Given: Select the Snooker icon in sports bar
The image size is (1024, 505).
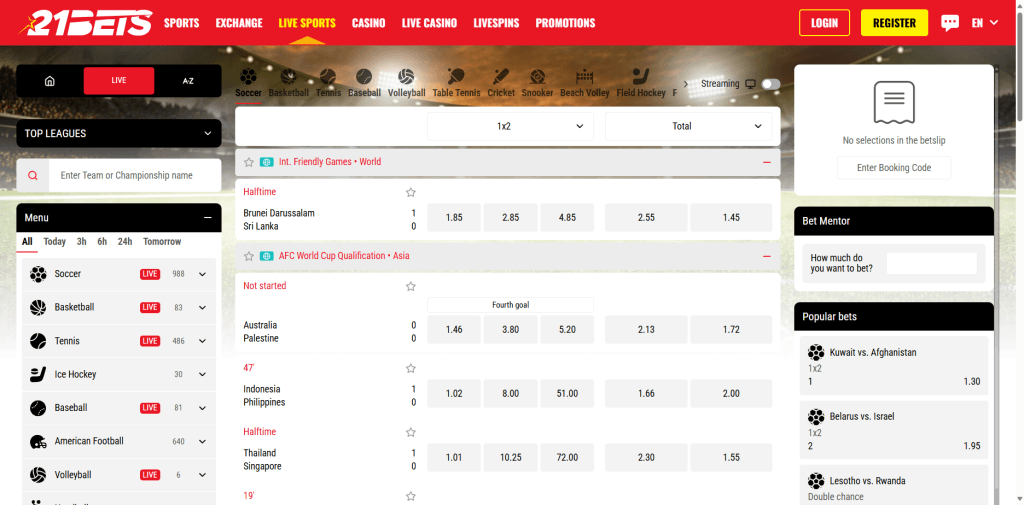Looking at the screenshot, I should click(537, 77).
